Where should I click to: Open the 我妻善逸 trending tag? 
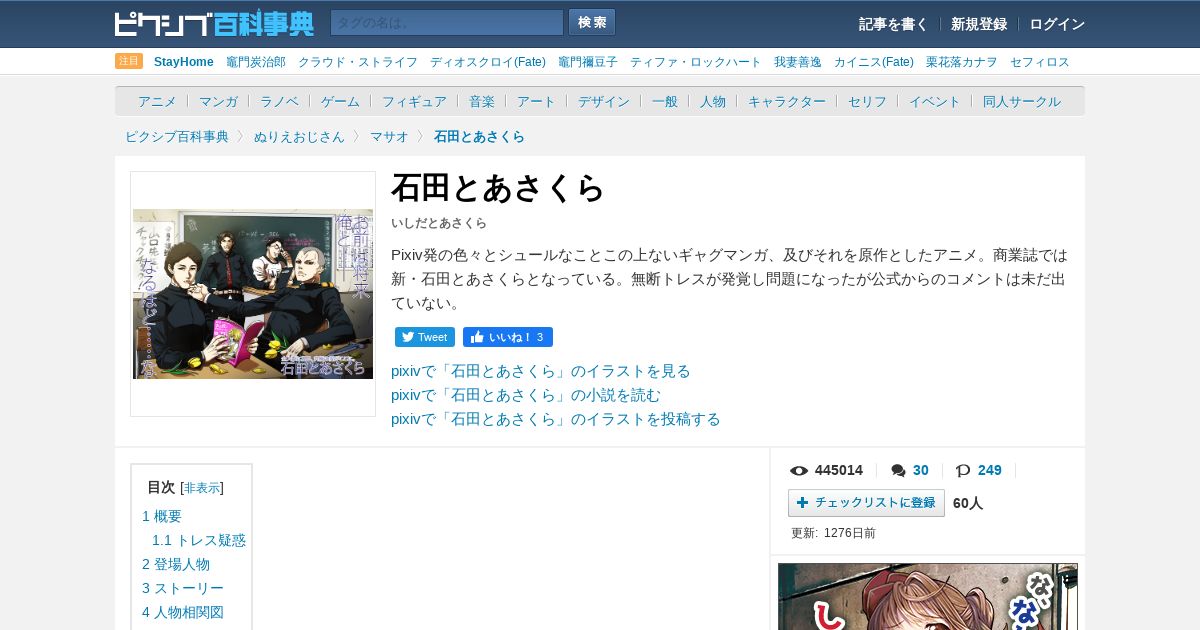click(x=798, y=62)
